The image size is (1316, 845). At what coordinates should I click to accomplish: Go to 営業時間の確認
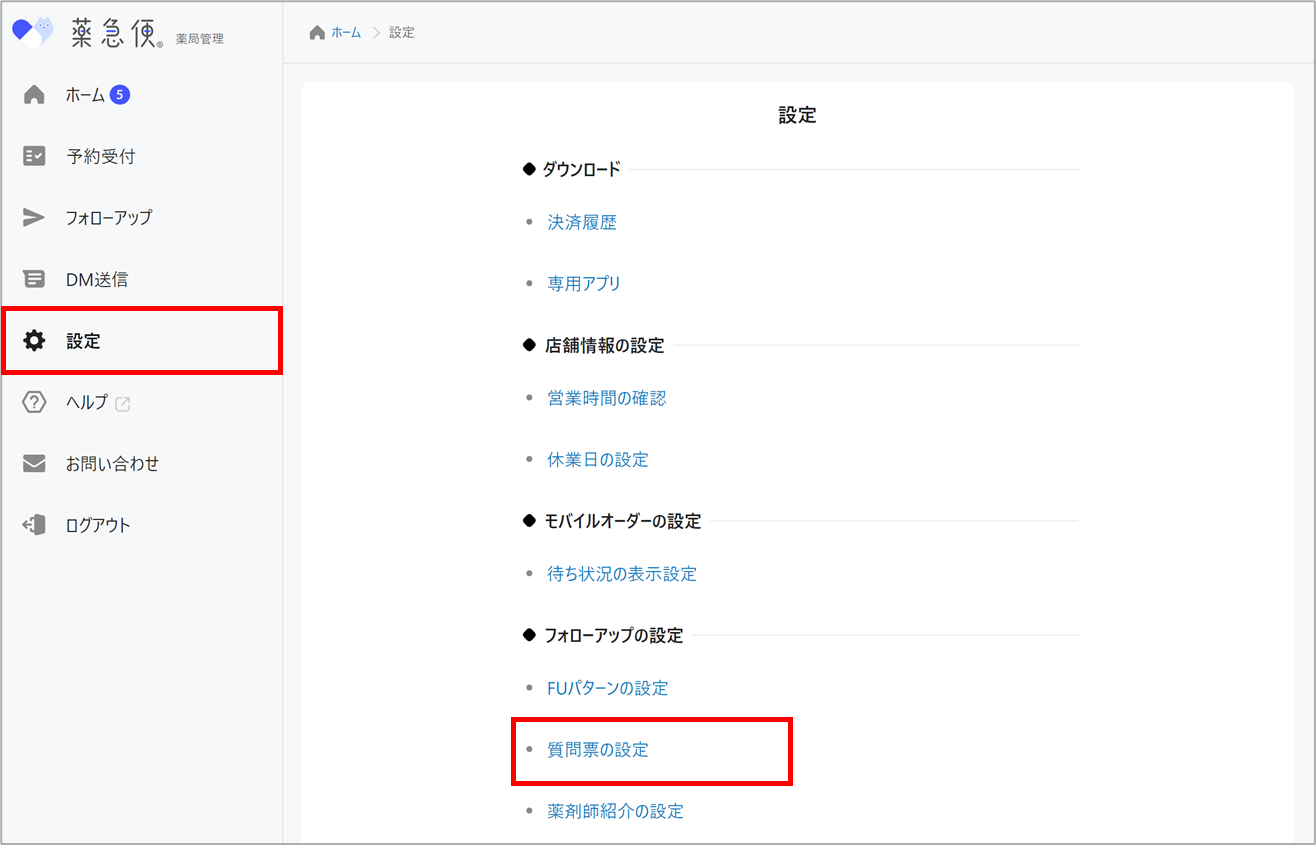click(x=606, y=398)
